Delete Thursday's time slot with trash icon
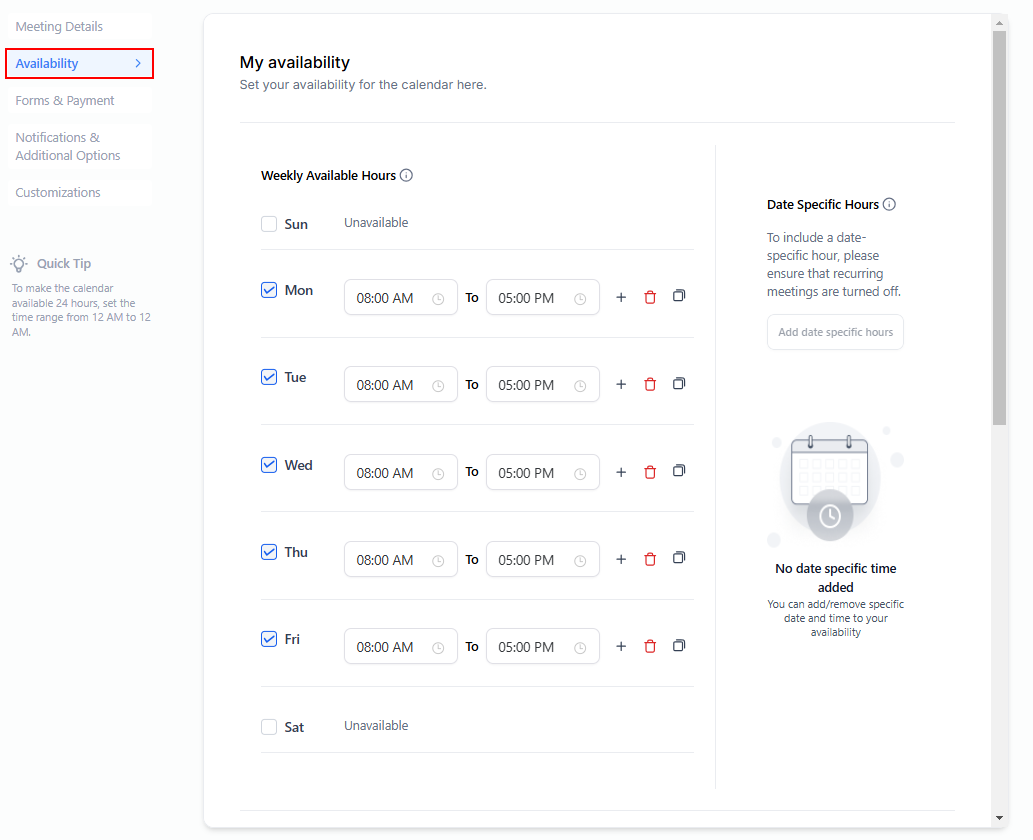Viewport: 1033px width, 840px height. click(x=650, y=560)
